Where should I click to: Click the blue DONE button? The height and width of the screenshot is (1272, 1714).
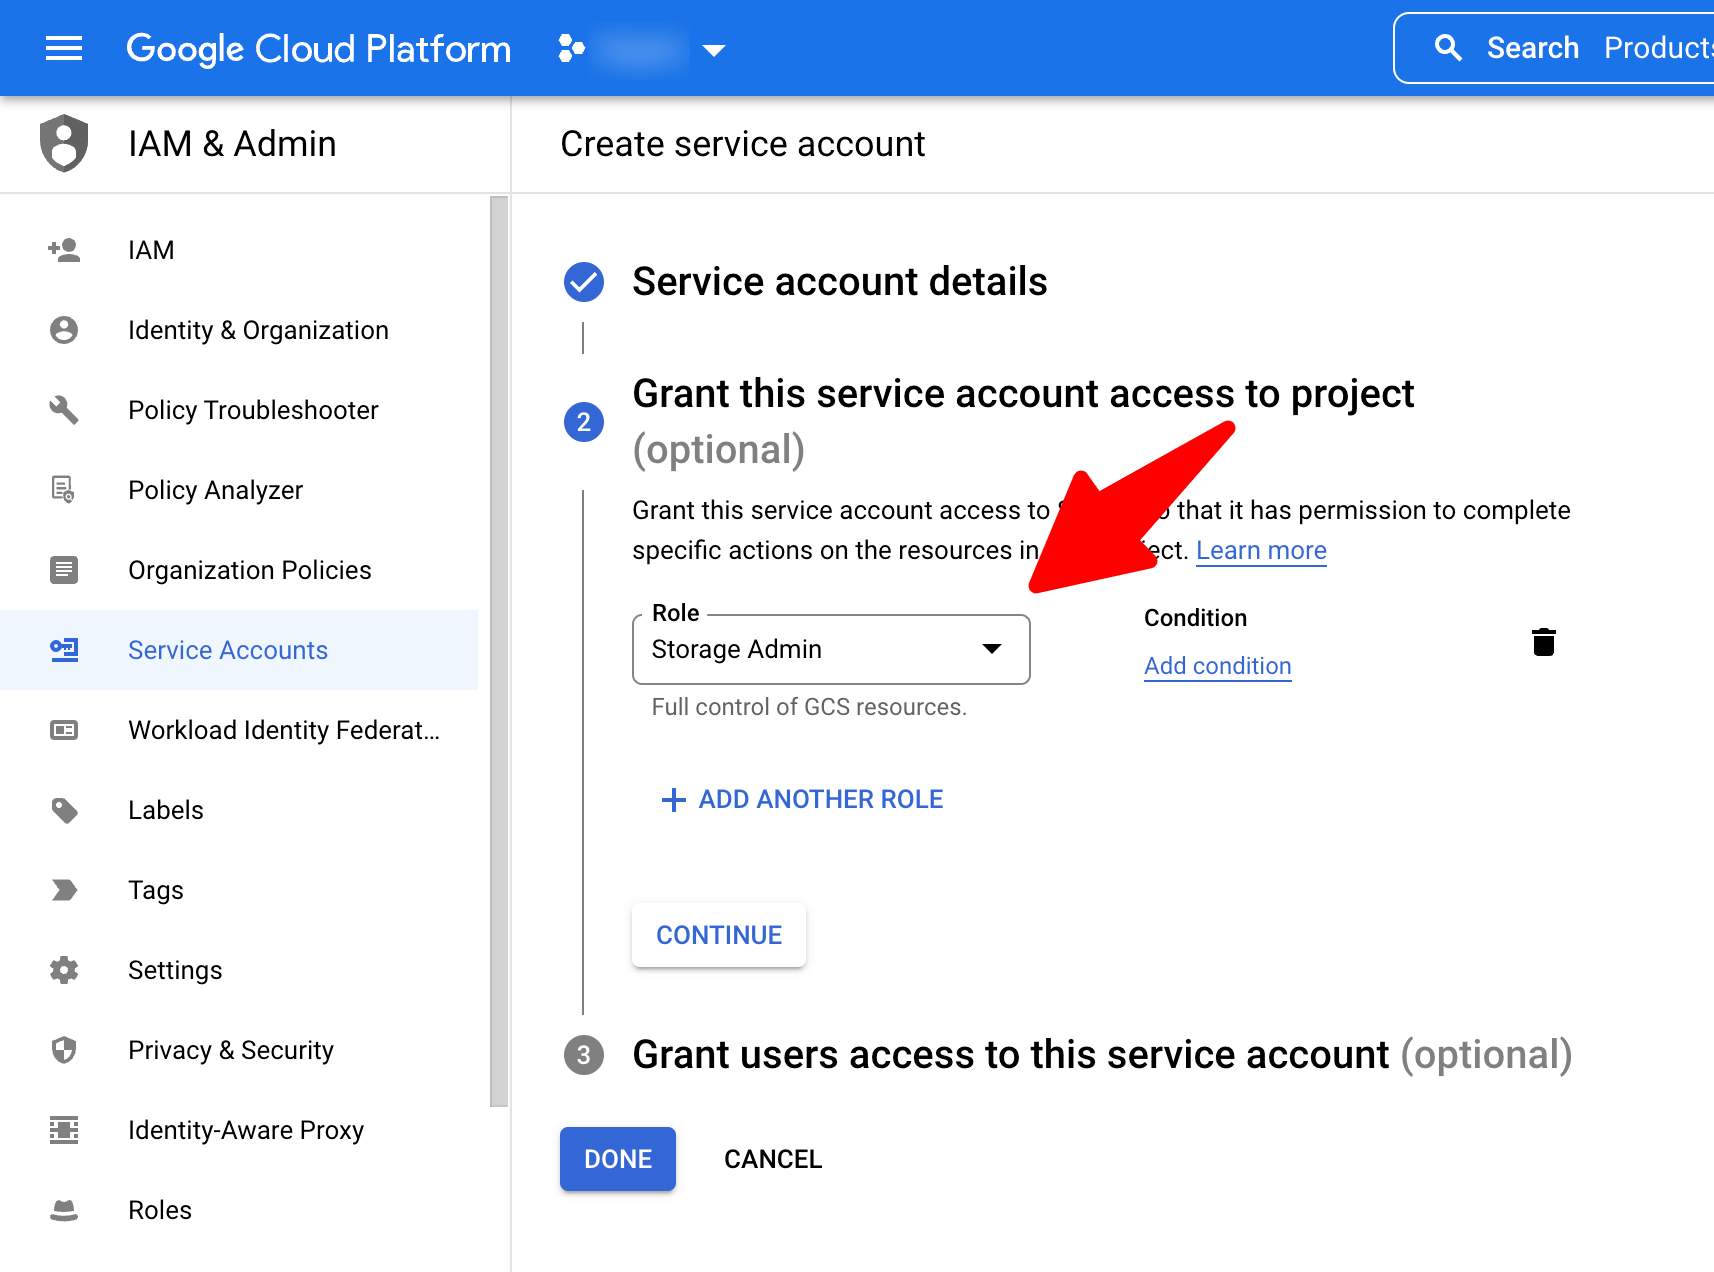(x=617, y=1159)
